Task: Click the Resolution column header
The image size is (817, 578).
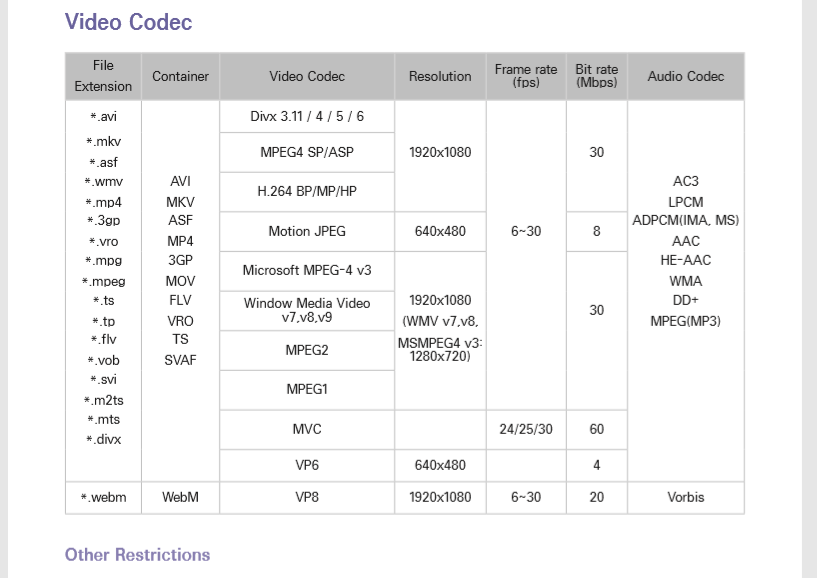Action: pyautogui.click(x=440, y=76)
